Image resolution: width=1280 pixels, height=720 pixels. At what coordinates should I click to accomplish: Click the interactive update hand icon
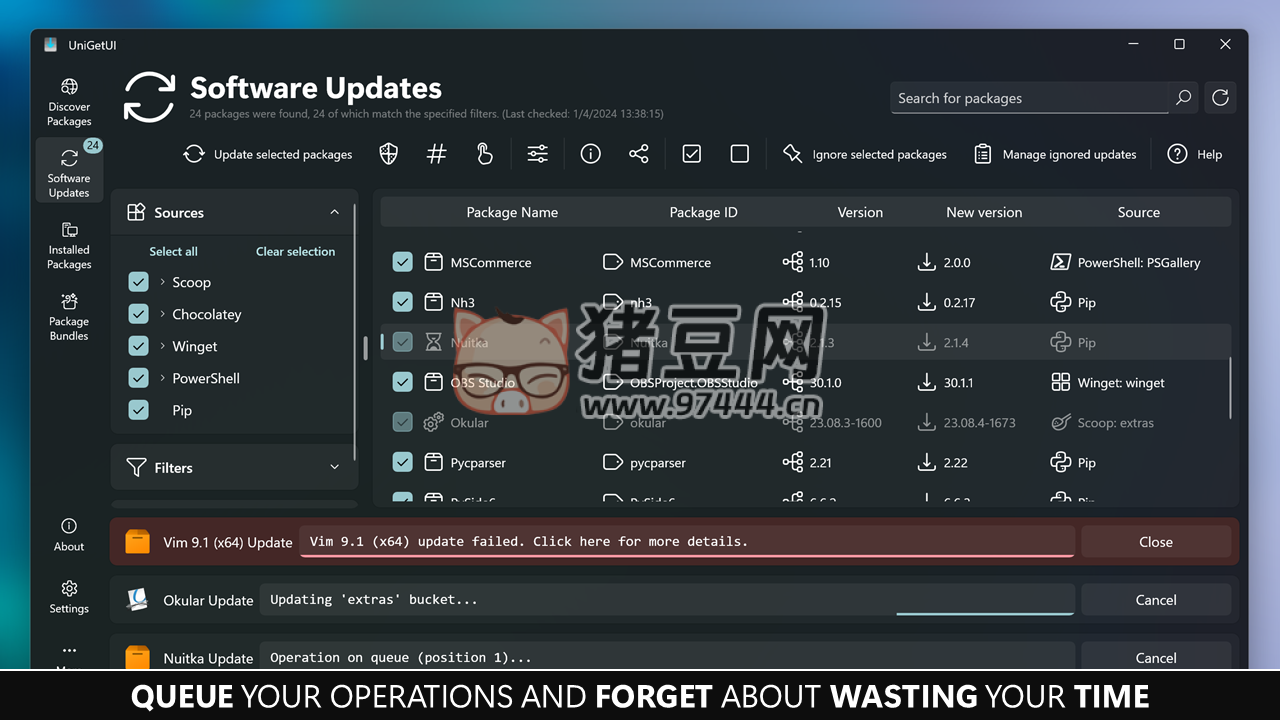[485, 154]
